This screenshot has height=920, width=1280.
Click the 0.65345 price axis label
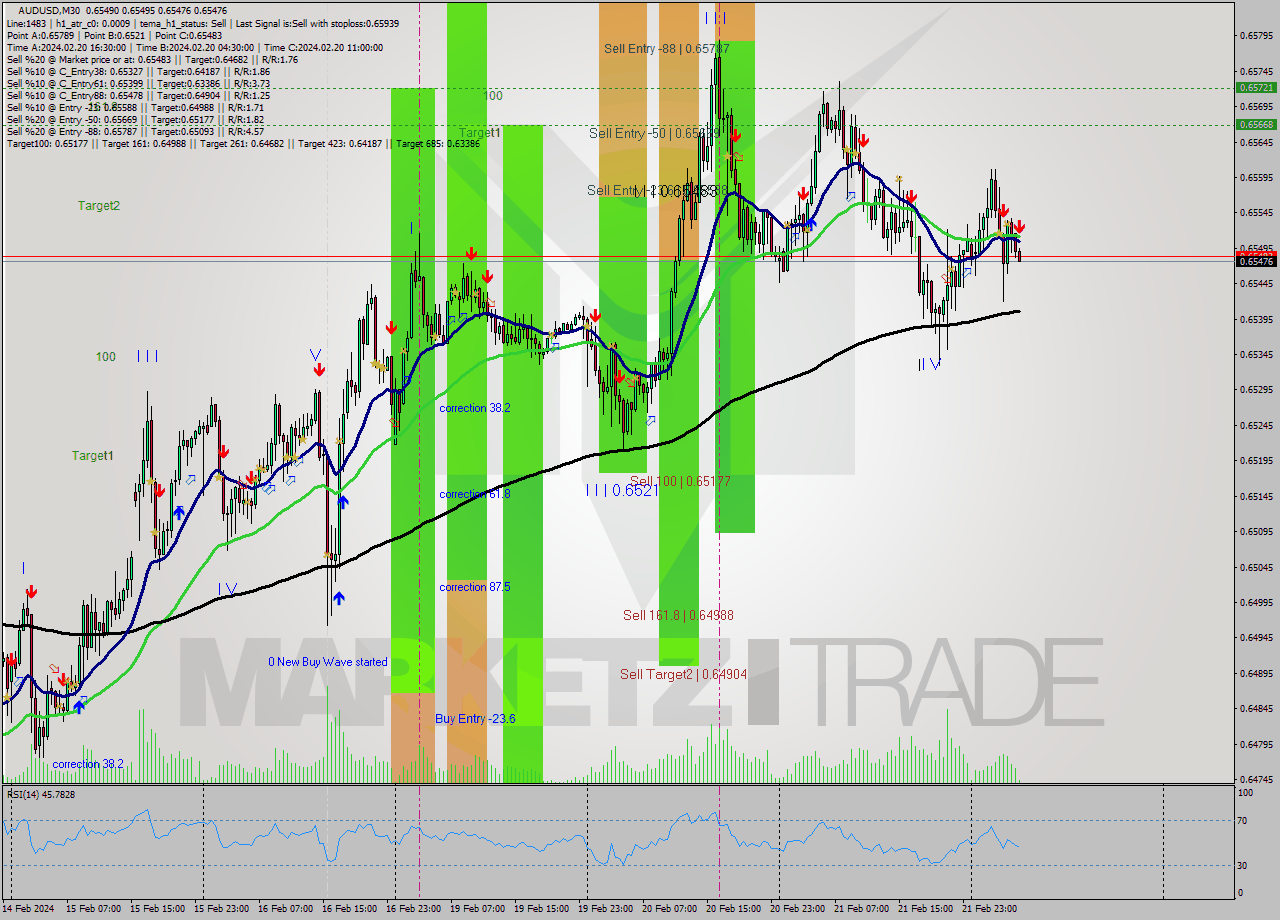pyautogui.click(x=1256, y=354)
